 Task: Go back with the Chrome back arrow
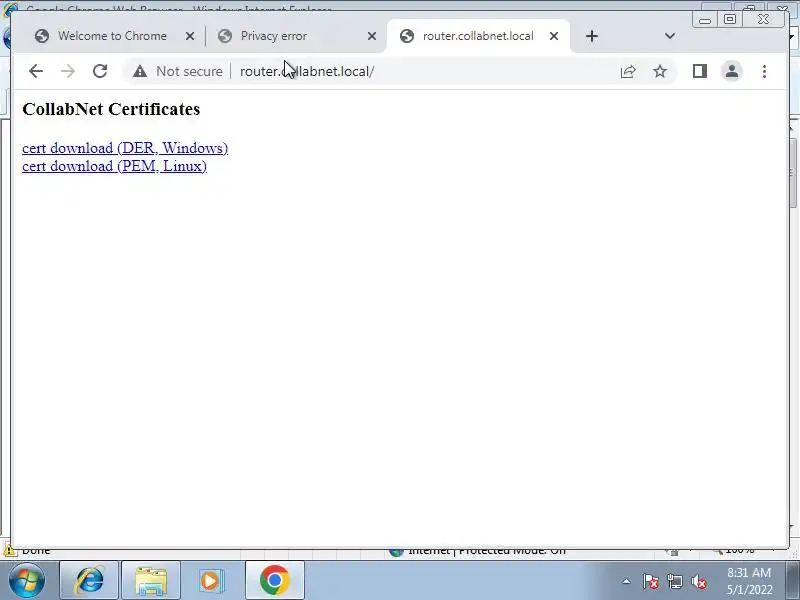pyautogui.click(x=36, y=71)
